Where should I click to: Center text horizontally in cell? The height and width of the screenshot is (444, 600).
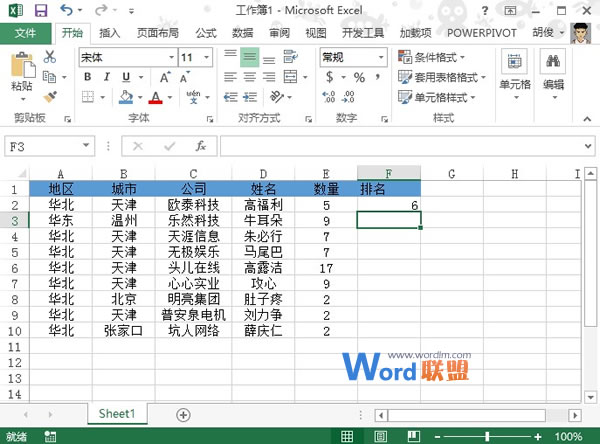click(x=249, y=77)
